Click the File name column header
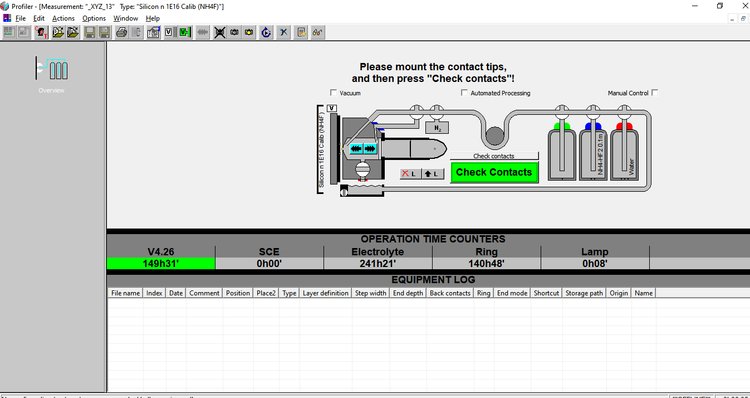This screenshot has height=398, width=750. [x=125, y=293]
